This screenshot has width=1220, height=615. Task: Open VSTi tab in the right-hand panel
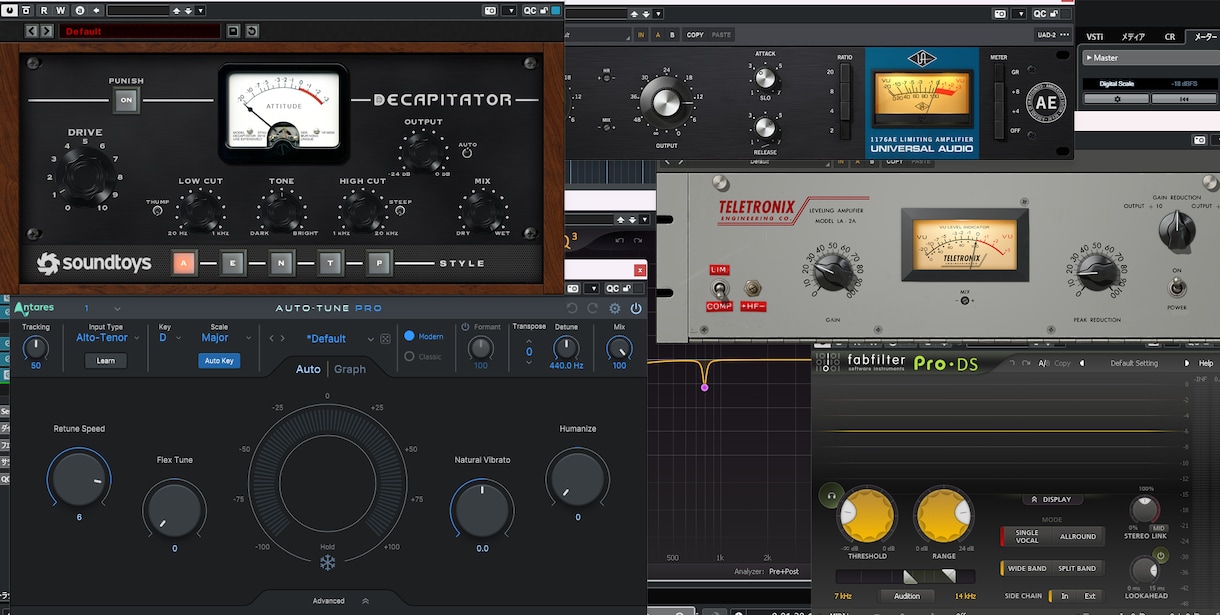tap(1096, 36)
